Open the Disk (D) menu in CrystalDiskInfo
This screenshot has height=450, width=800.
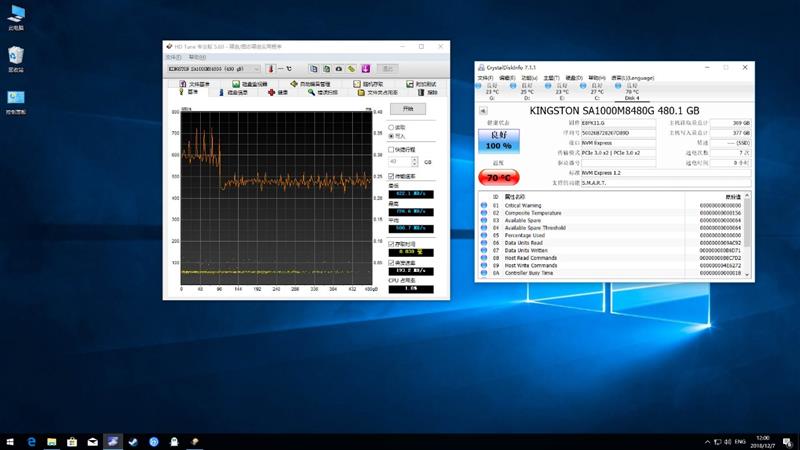coord(574,78)
